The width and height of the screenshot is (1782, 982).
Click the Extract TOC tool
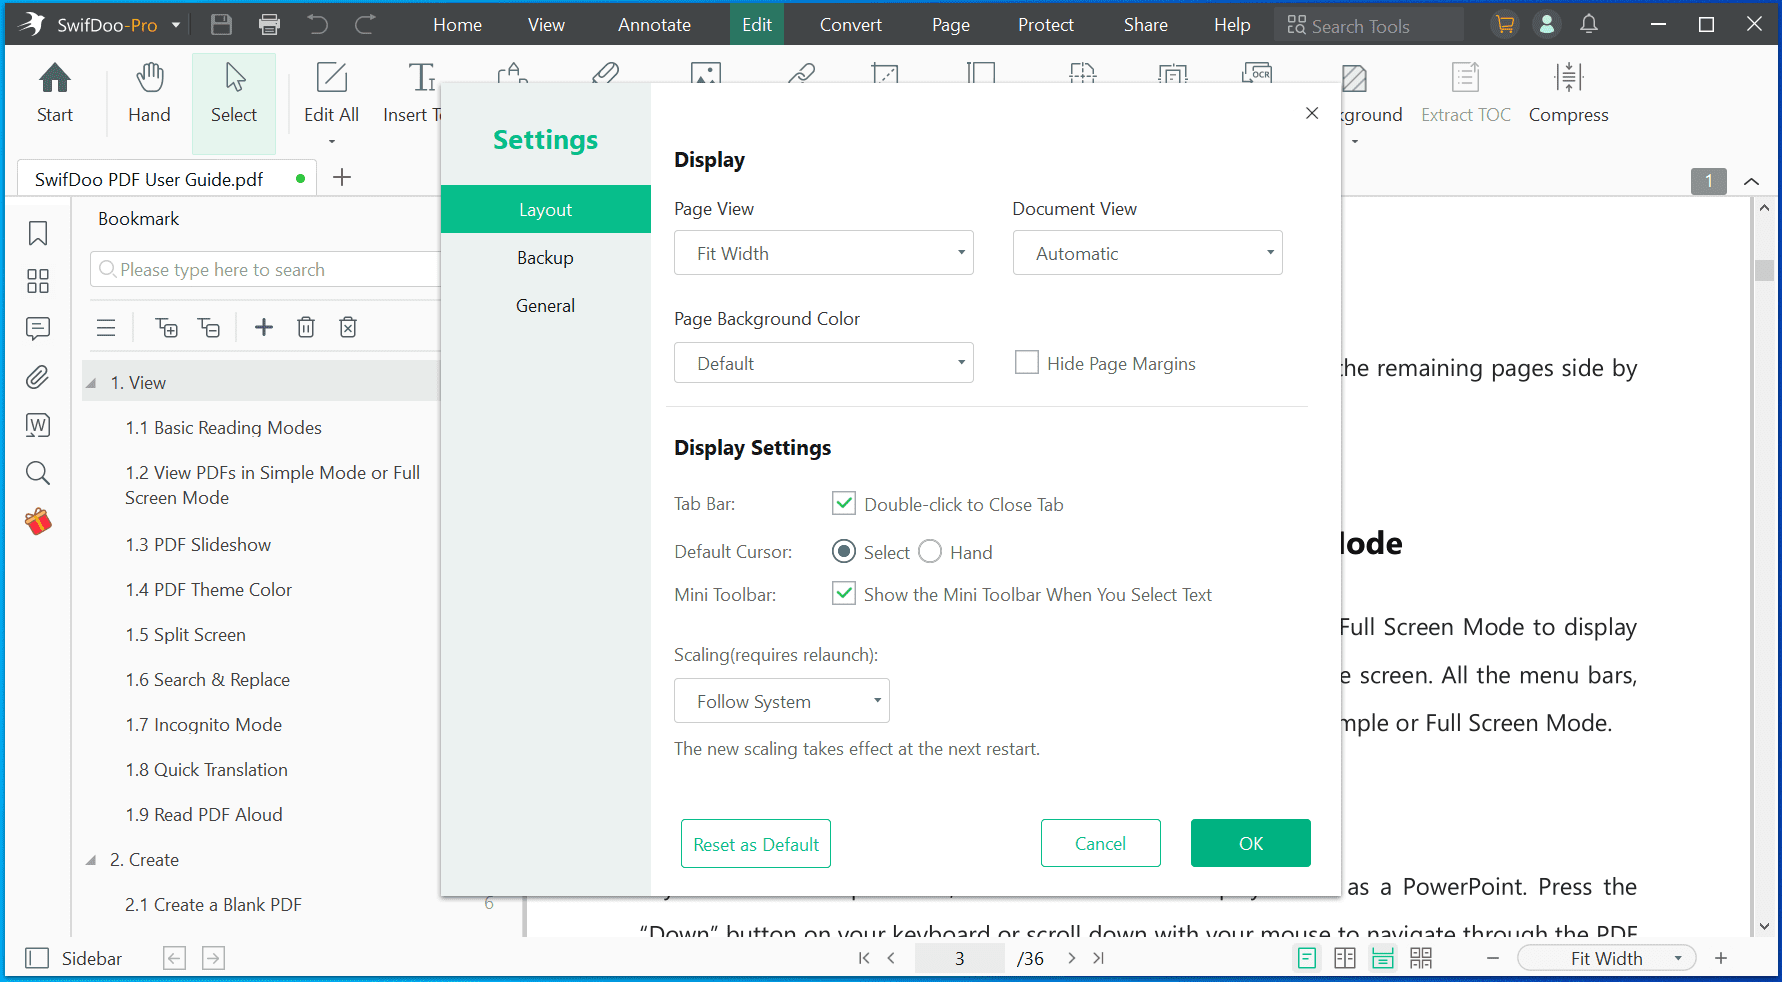point(1466,93)
